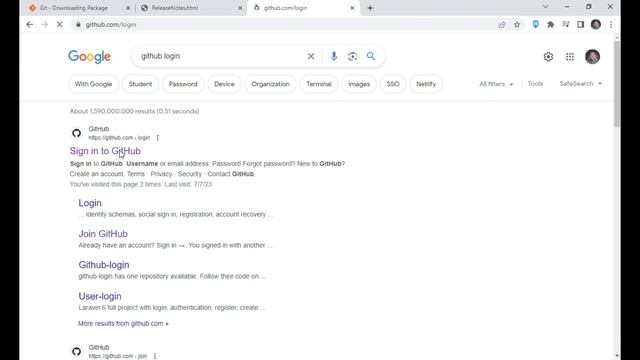Viewport: 640px width, 360px height.
Task: Open the site info lock icon
Action: [78, 24]
